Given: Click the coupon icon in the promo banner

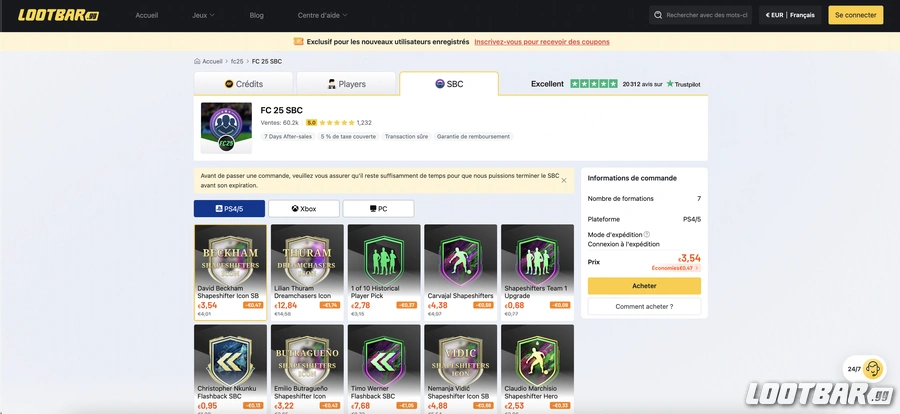Looking at the screenshot, I should point(298,41).
